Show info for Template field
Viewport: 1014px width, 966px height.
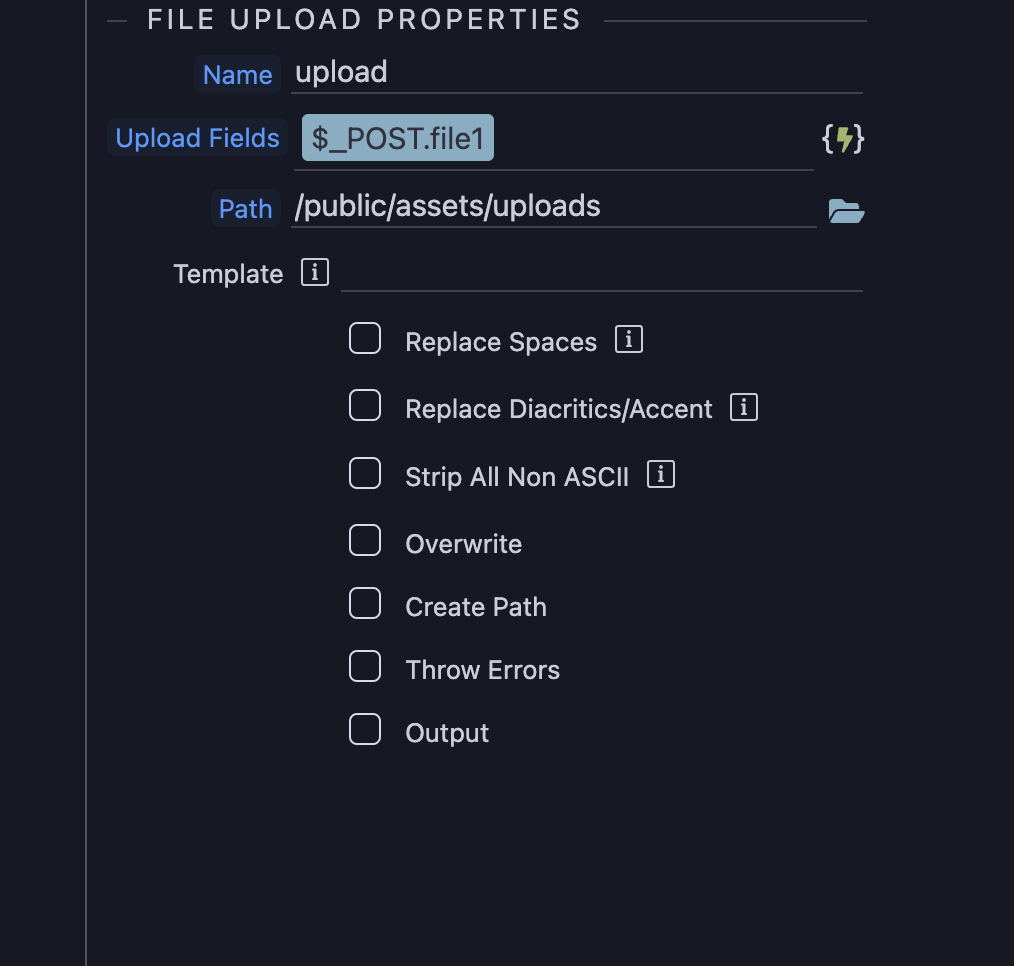click(315, 272)
